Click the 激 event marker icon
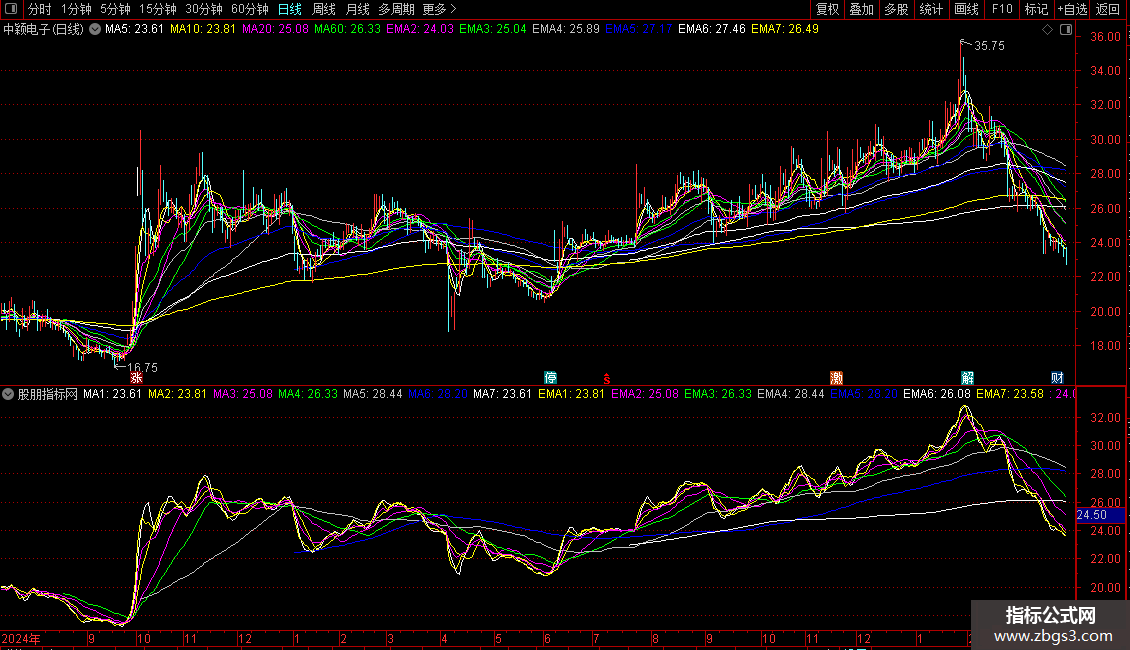1130x650 pixels. click(x=836, y=378)
